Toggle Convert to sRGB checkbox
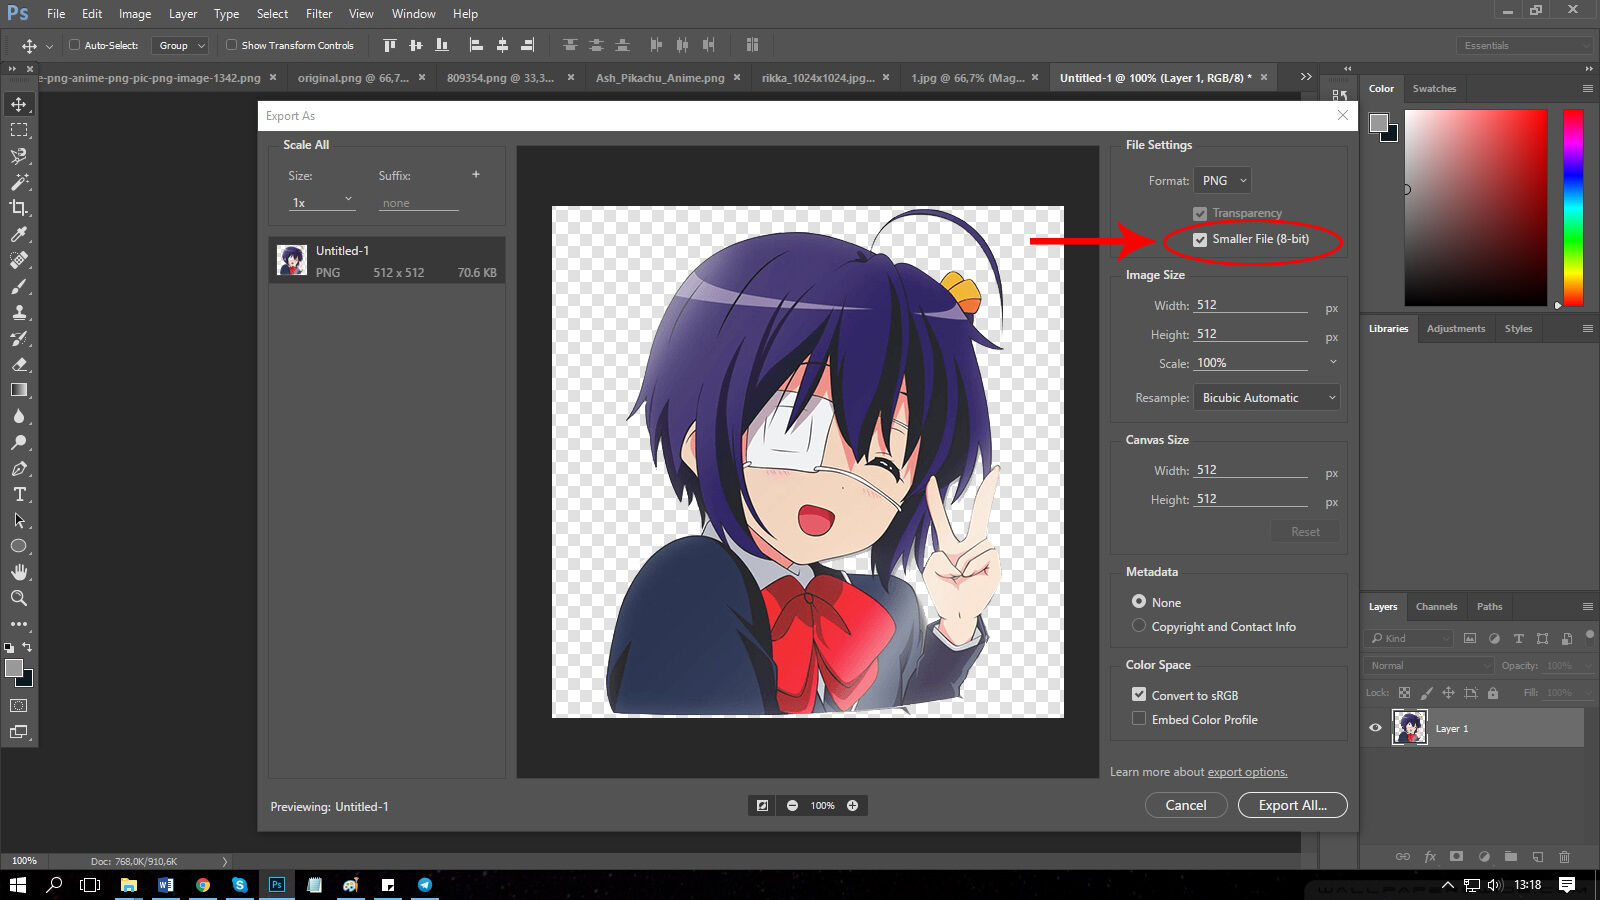This screenshot has height=900, width=1600. pos(1139,694)
